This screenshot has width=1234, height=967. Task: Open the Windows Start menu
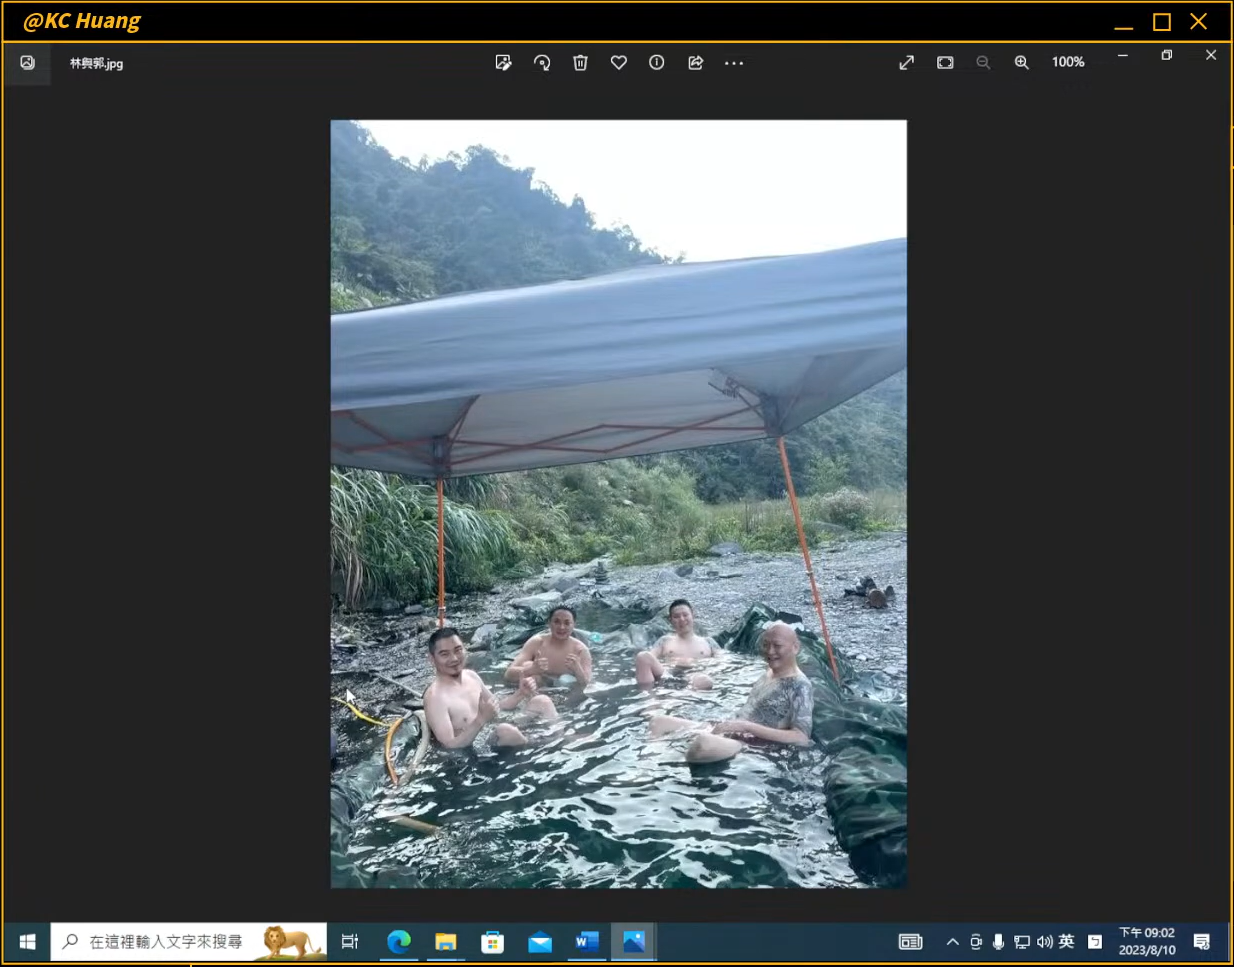point(27,942)
